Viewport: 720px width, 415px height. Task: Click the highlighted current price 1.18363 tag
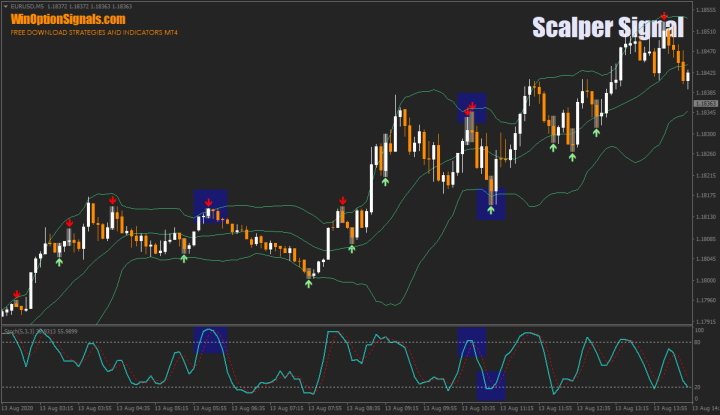(x=706, y=104)
